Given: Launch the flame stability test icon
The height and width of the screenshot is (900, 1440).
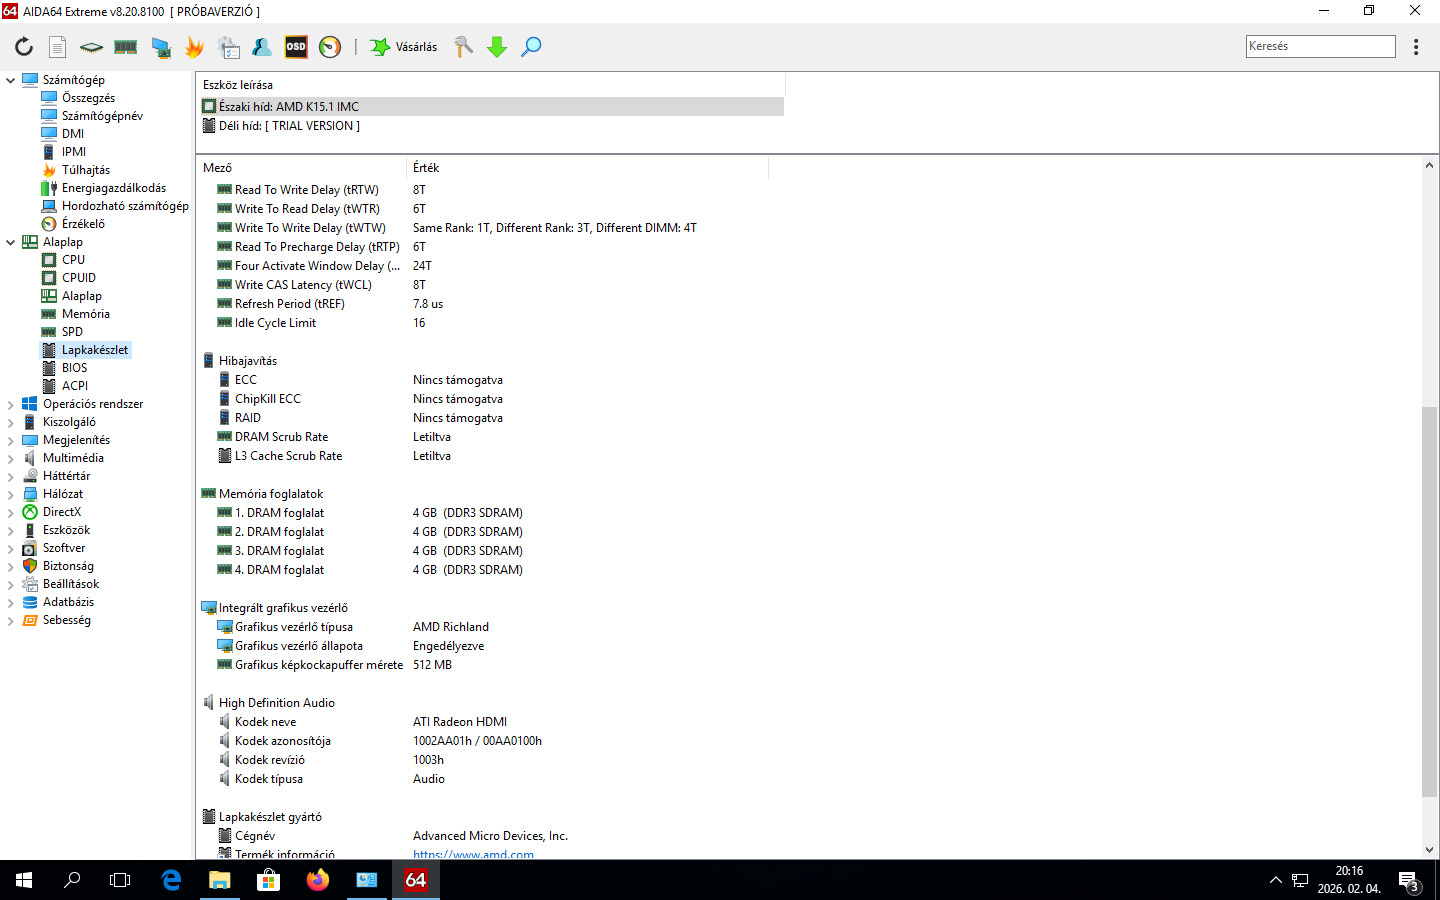Looking at the screenshot, I should pyautogui.click(x=194, y=47).
